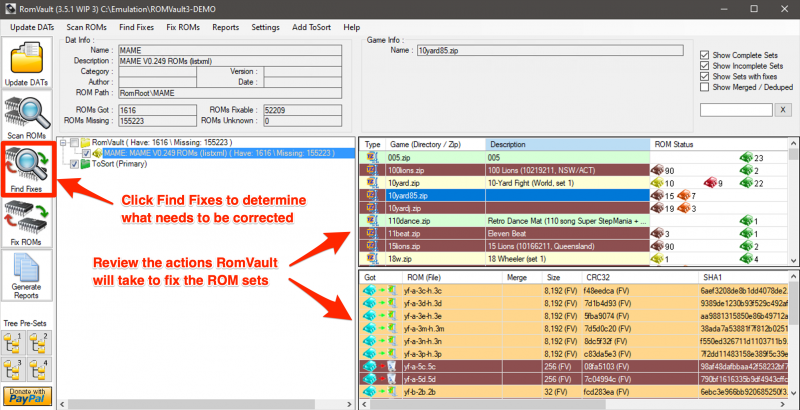This screenshot has height=410, width=800.
Task: Click brown chip status icon on 100lions.zip row
Action: (x=657, y=170)
